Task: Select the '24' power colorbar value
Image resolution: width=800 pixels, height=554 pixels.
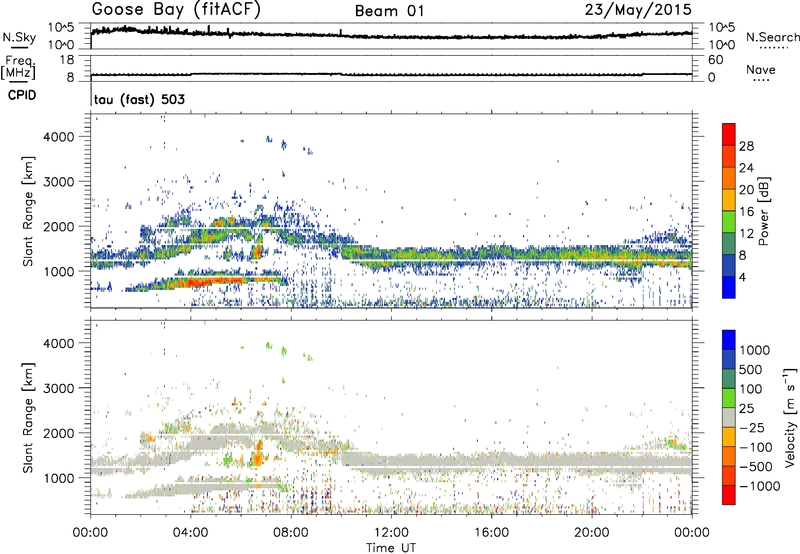Action: coord(746,168)
